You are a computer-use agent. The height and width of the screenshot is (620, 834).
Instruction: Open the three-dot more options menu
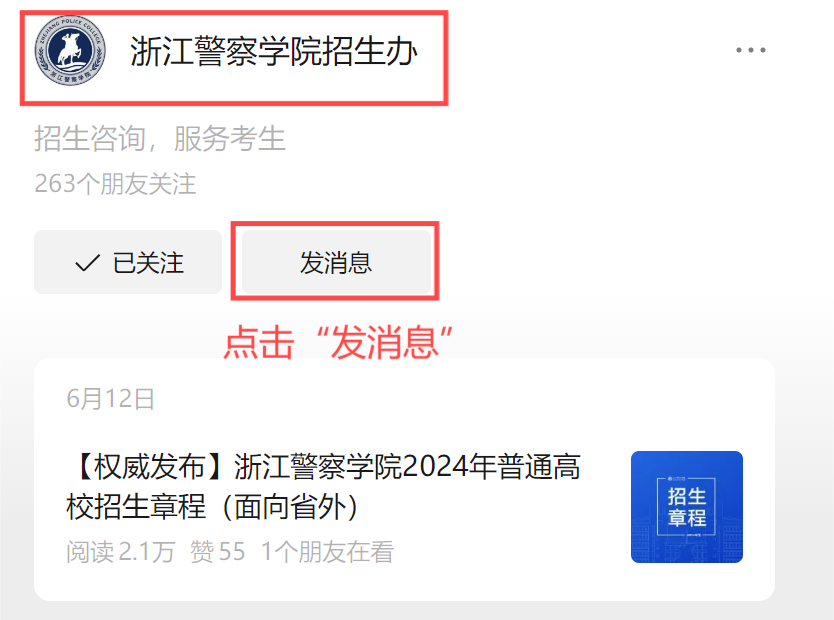coord(750,50)
